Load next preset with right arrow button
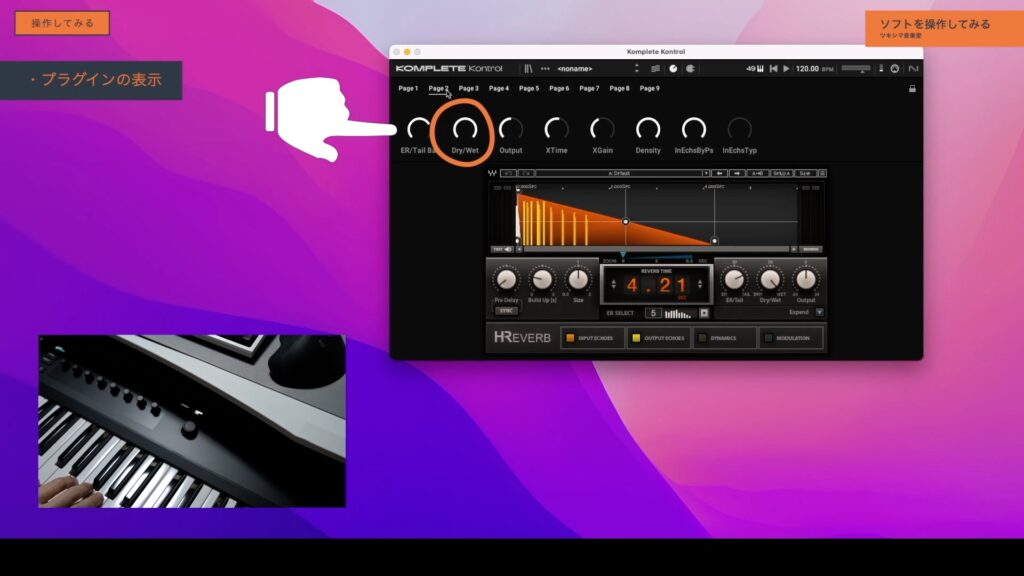This screenshot has width=1024, height=576. point(737,173)
